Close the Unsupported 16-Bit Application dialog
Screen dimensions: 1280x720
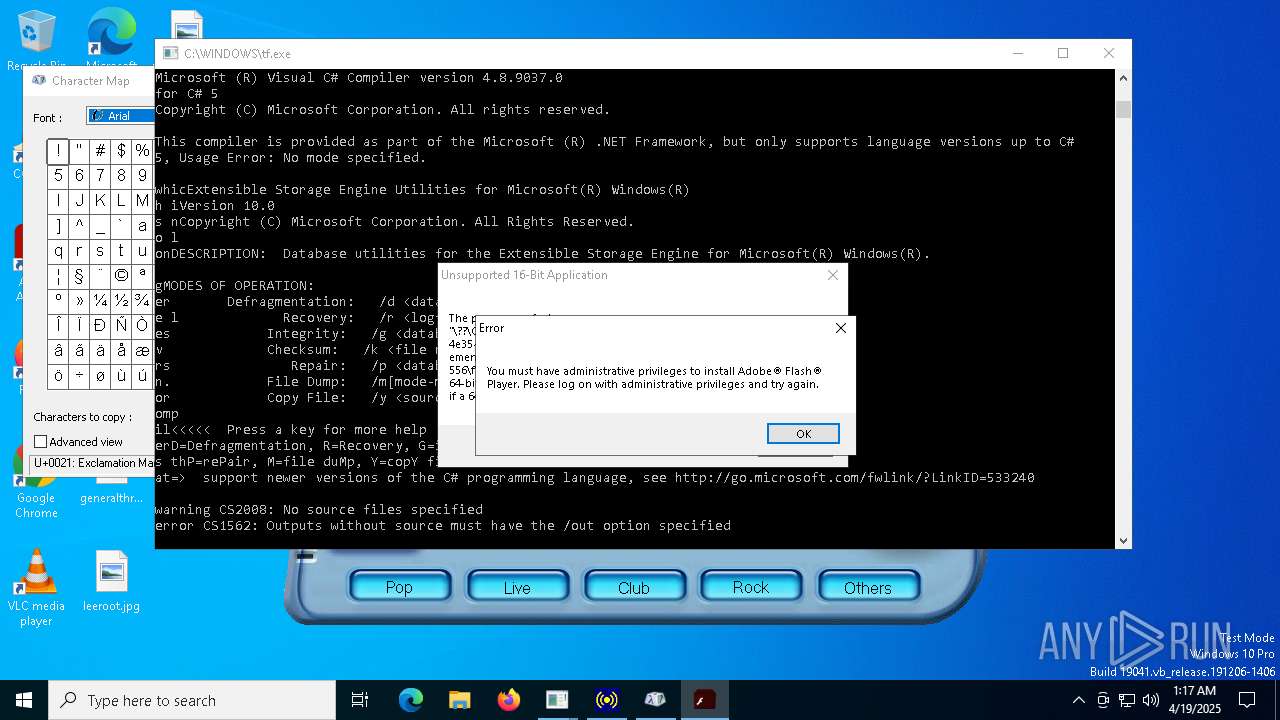[x=832, y=275]
